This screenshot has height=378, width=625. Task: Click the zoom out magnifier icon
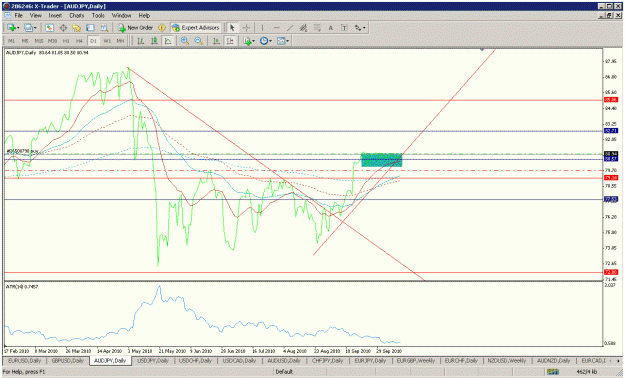click(198, 41)
